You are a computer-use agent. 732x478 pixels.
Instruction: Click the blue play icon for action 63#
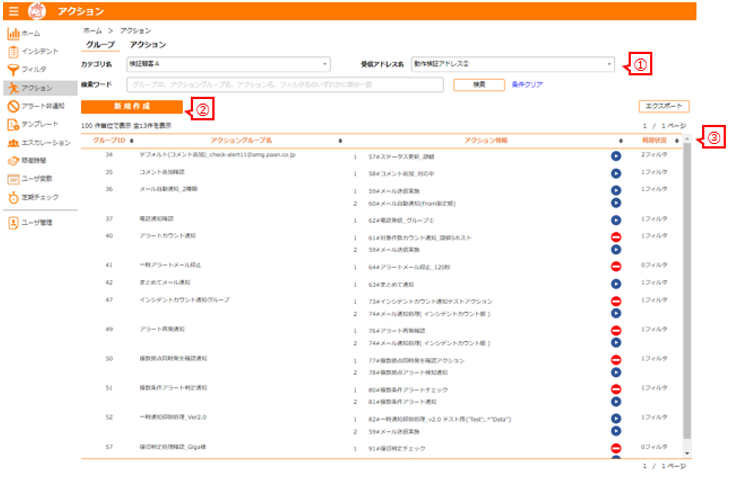(616, 284)
